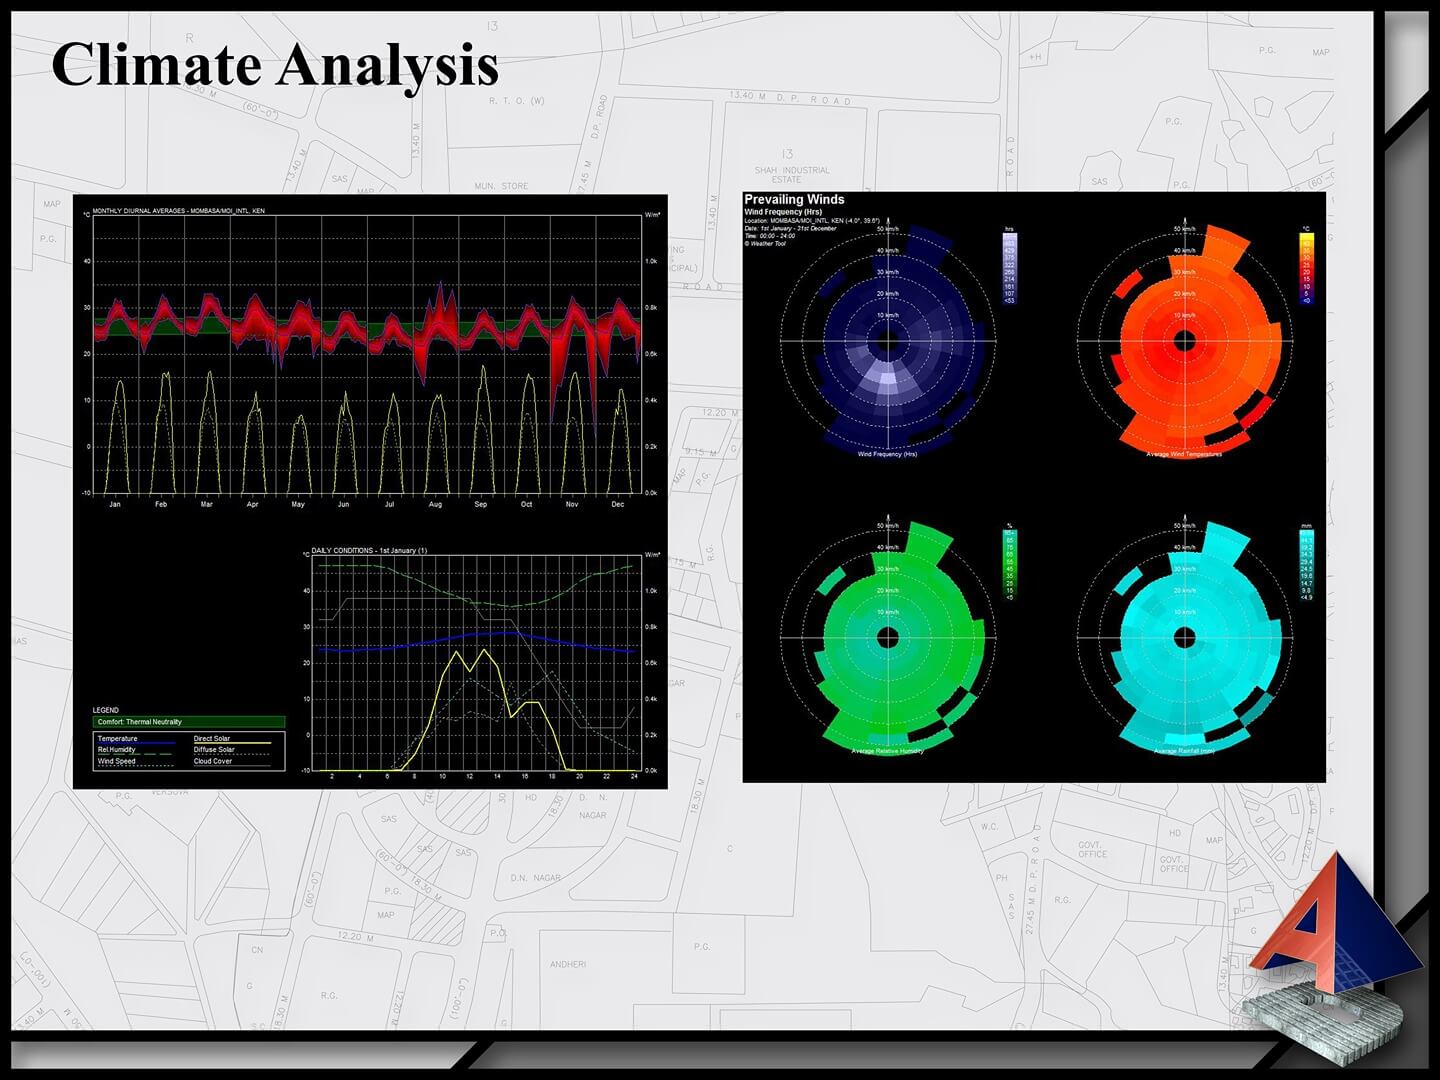Click the hrs color scale legend
1440x1080 pixels.
(1009, 266)
